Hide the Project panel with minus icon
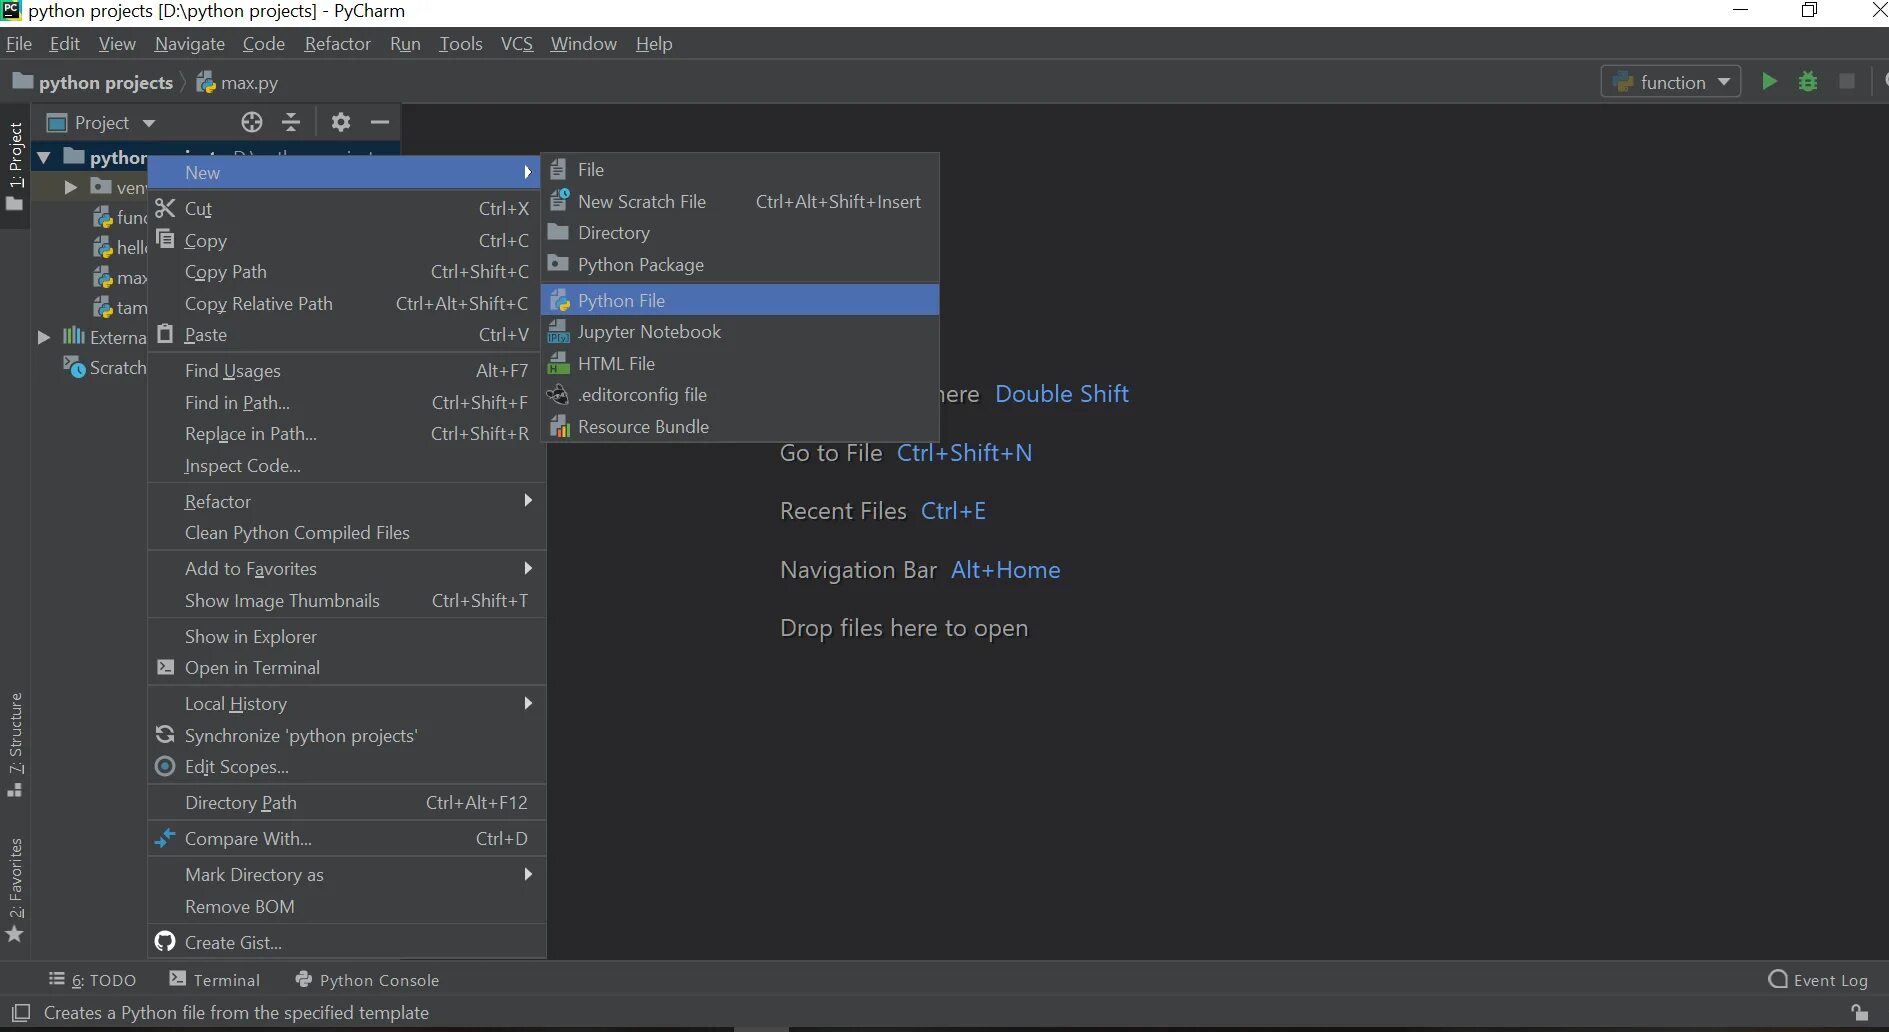The image size is (1889, 1032). coord(380,122)
